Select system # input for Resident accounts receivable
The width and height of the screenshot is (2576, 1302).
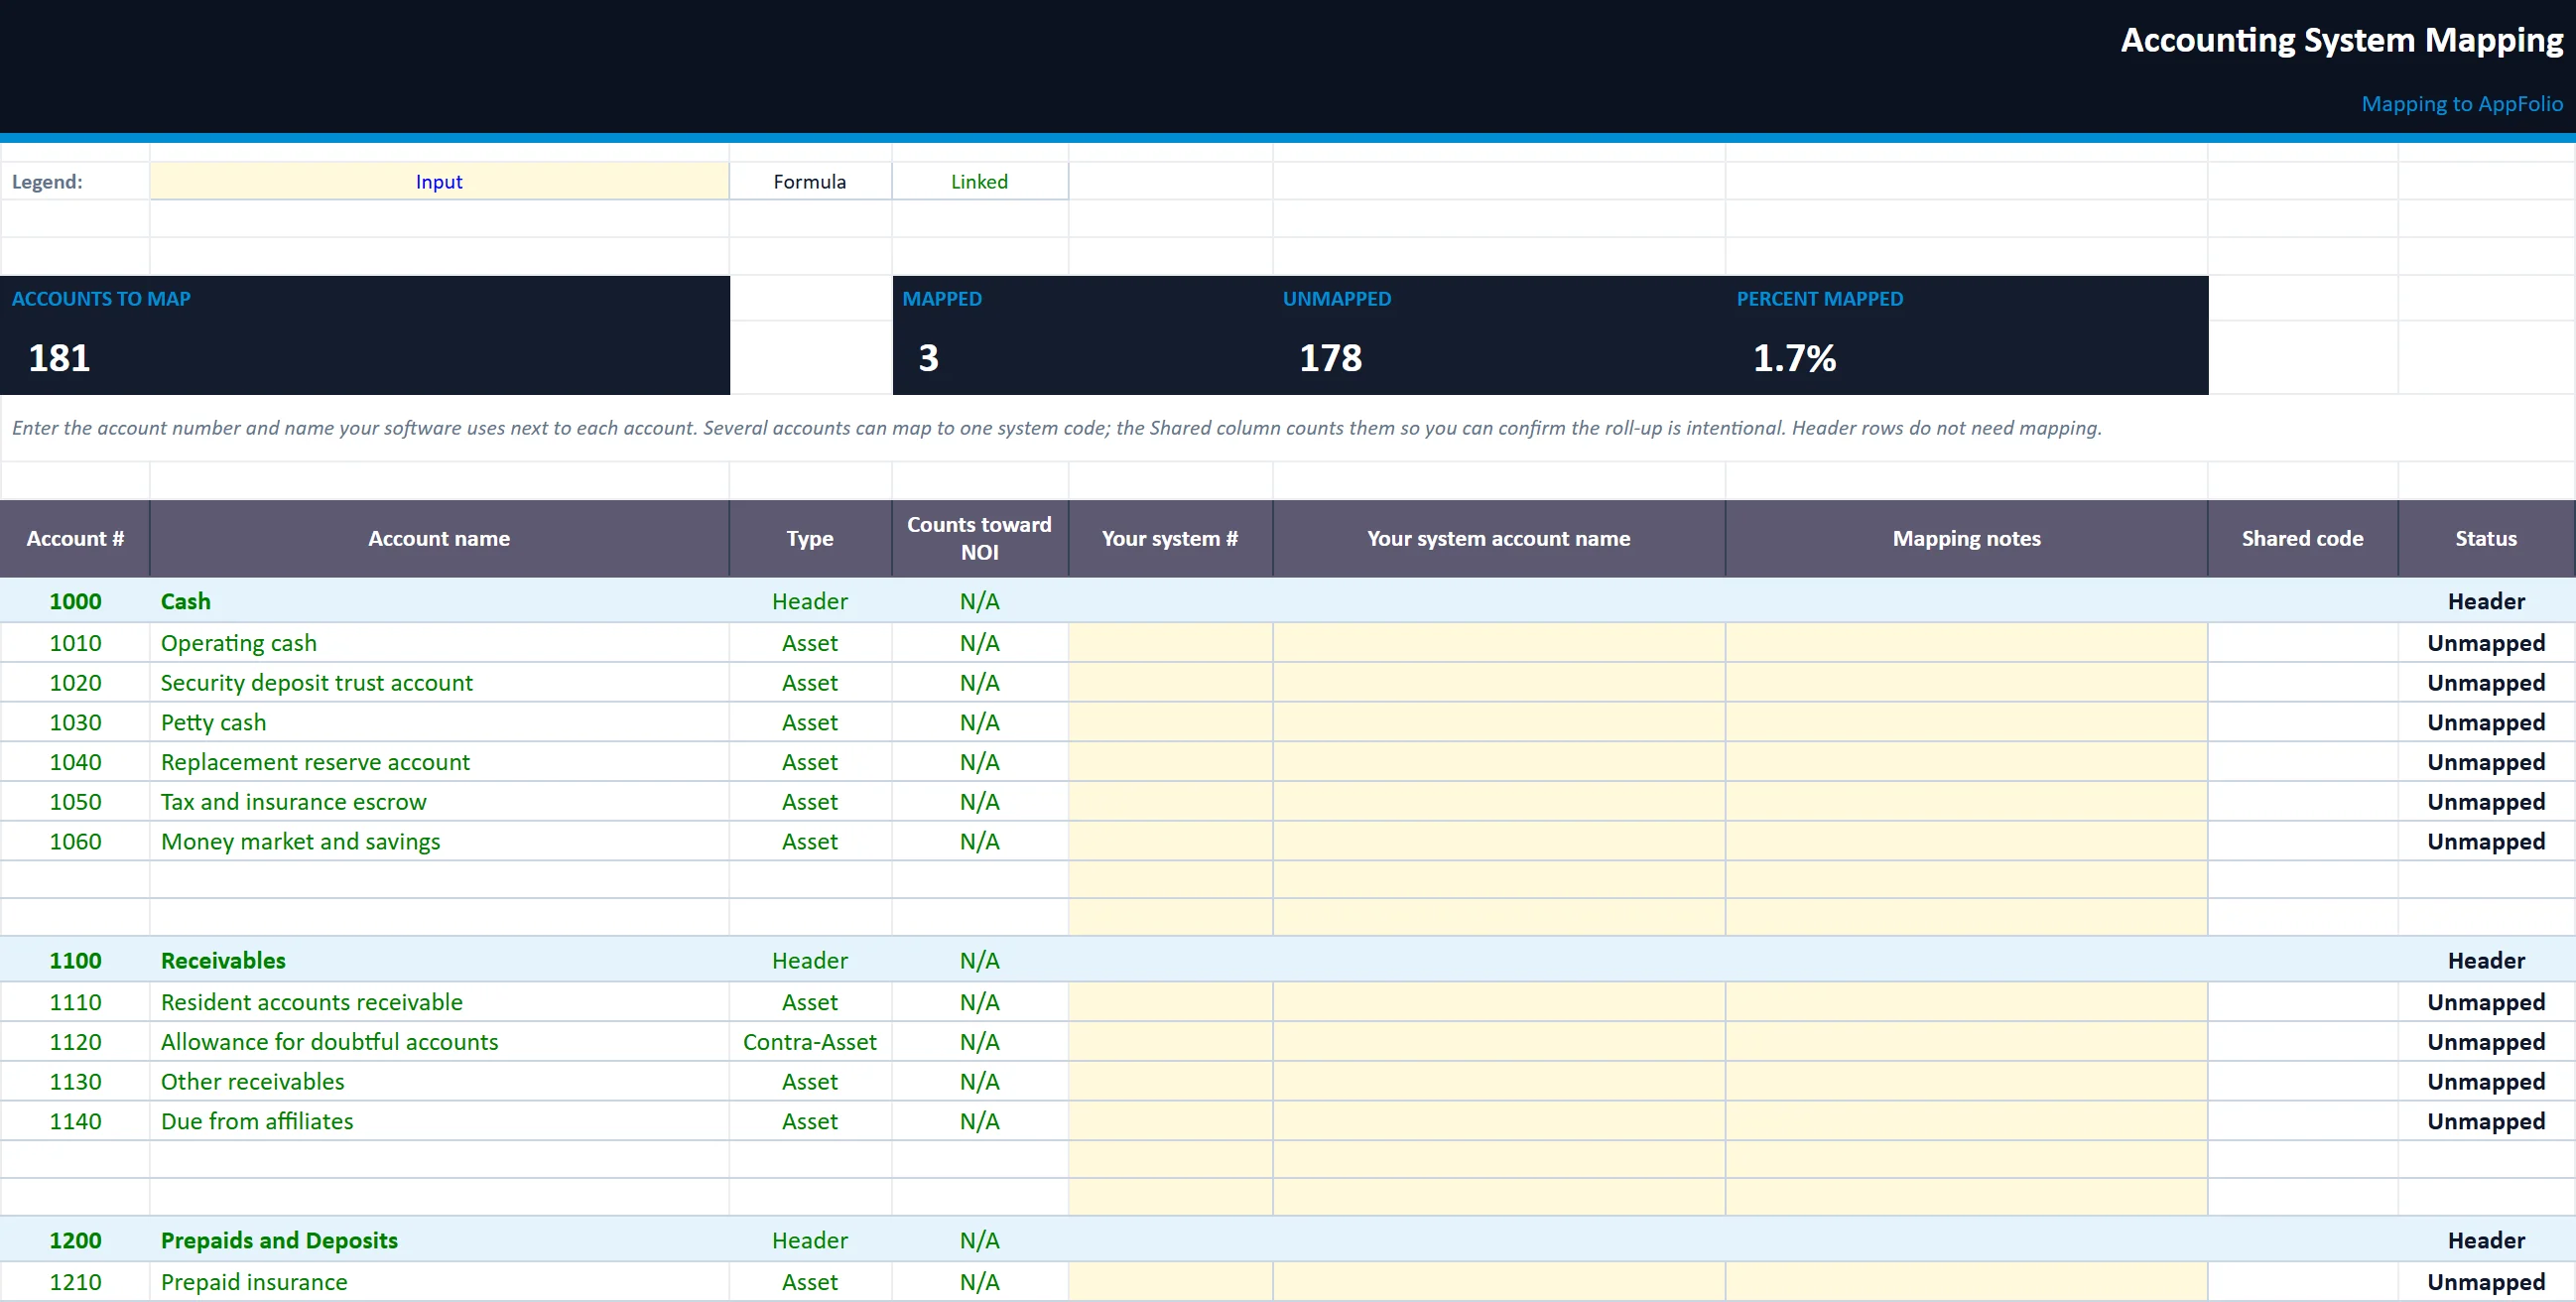tap(1170, 1002)
